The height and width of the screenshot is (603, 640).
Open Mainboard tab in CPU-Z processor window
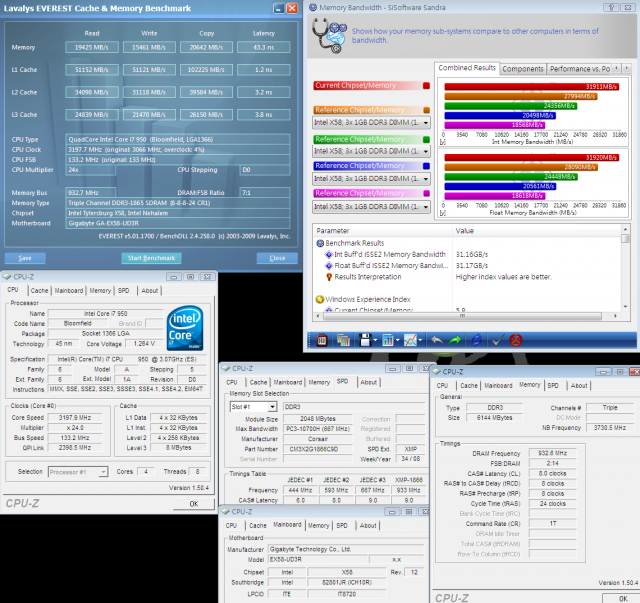pos(69,290)
